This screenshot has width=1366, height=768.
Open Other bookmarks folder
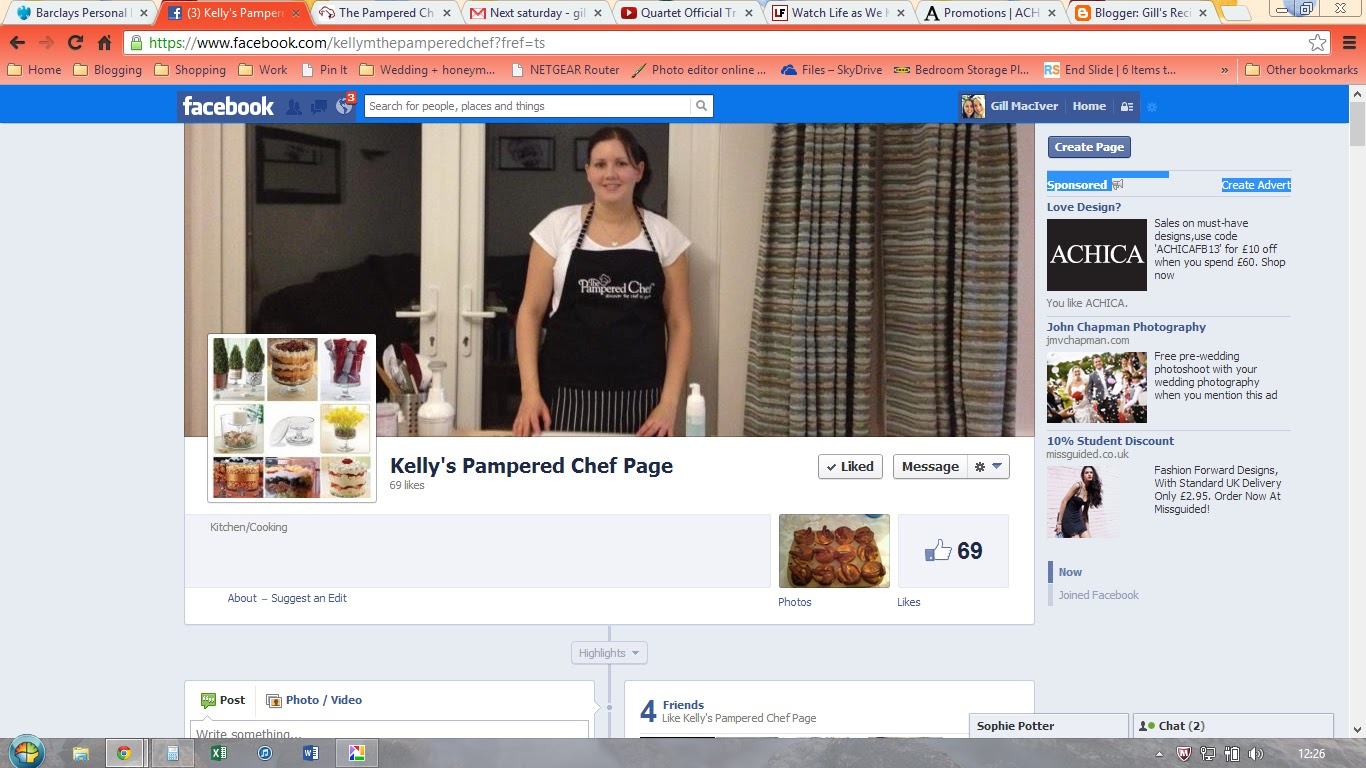[x=1301, y=70]
